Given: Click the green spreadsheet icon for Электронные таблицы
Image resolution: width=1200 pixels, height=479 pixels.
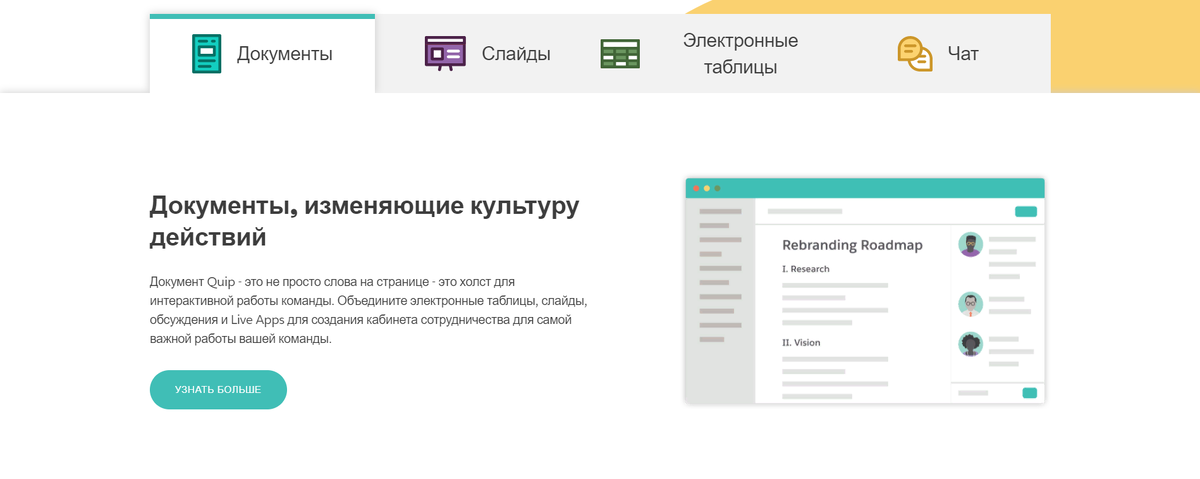Looking at the screenshot, I should [x=620, y=54].
